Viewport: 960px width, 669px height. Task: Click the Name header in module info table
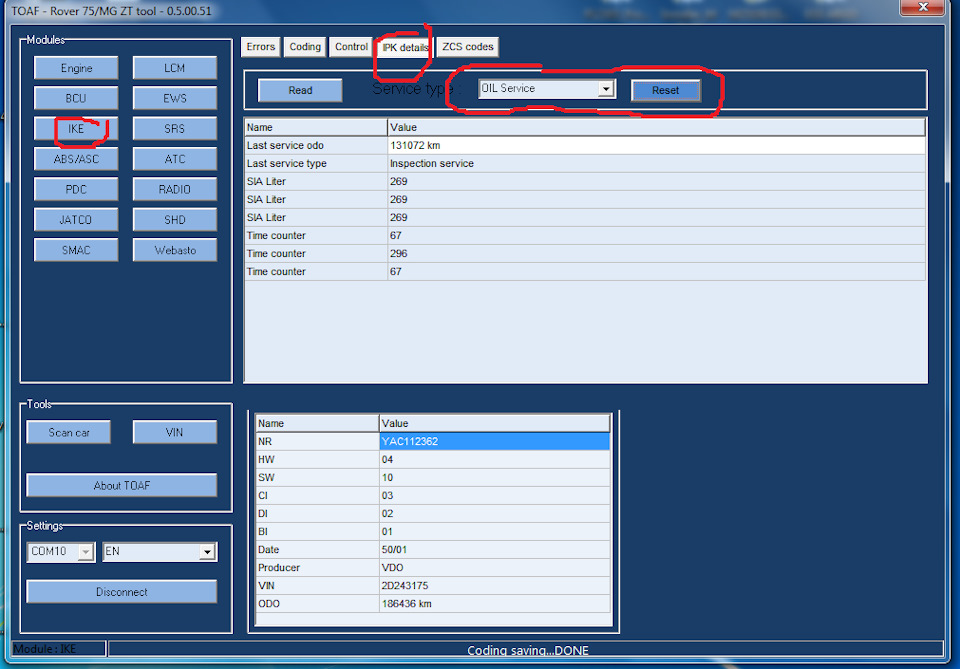(317, 423)
